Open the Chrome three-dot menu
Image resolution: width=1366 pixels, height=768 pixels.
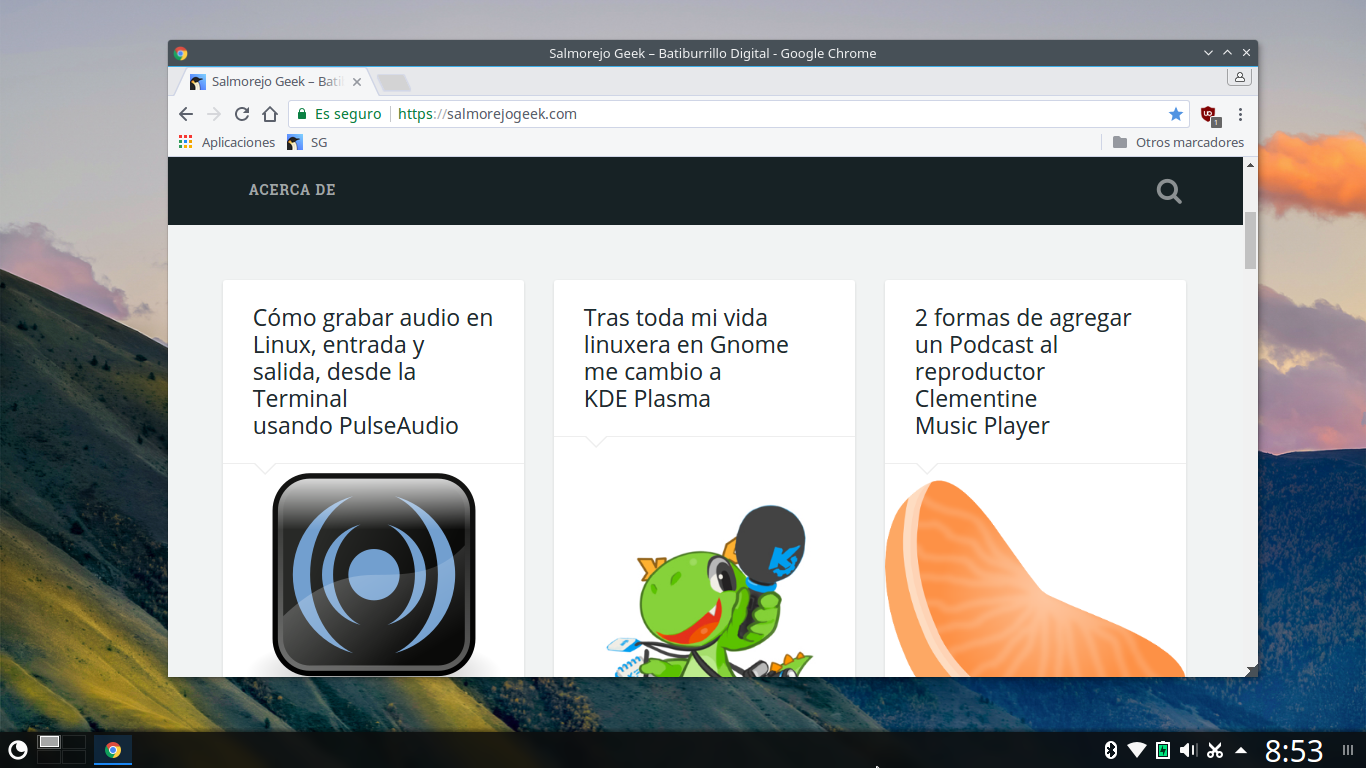tap(1240, 114)
